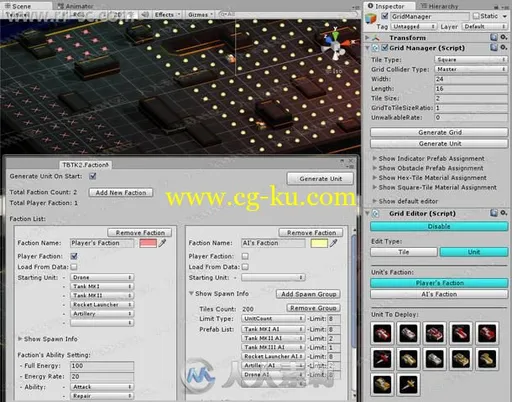Switch to the Animator tab
Image resolution: width=512 pixels, height=402 pixels.
point(76,6)
